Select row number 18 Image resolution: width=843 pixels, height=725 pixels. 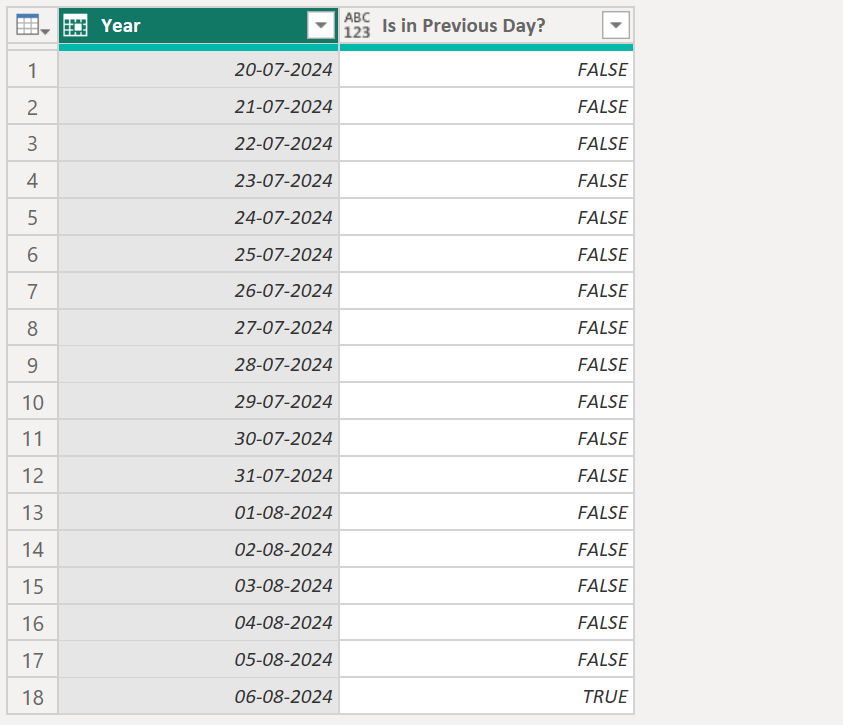click(x=32, y=696)
